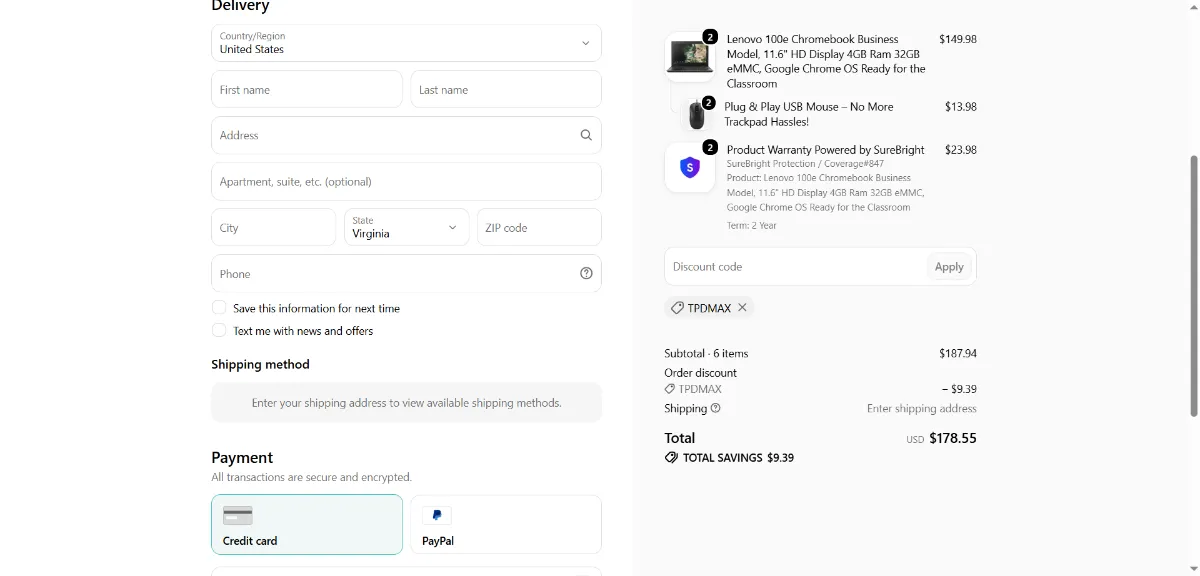Click the PayPal logo icon
The height and width of the screenshot is (576, 1200).
click(437, 516)
